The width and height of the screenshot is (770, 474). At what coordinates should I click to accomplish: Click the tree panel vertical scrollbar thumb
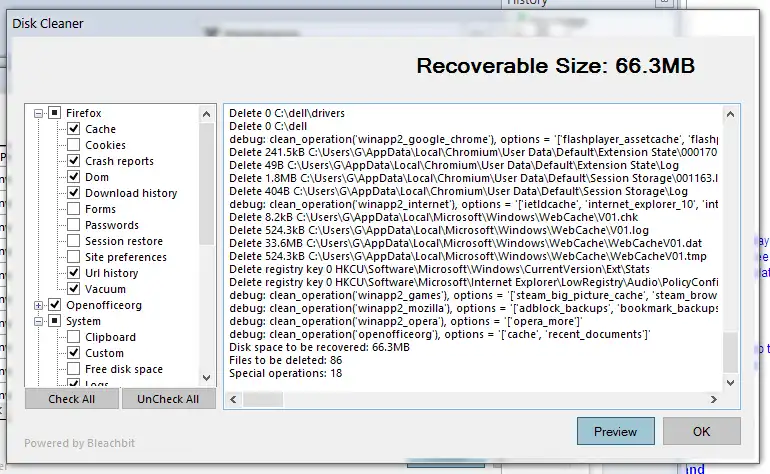tap(207, 184)
